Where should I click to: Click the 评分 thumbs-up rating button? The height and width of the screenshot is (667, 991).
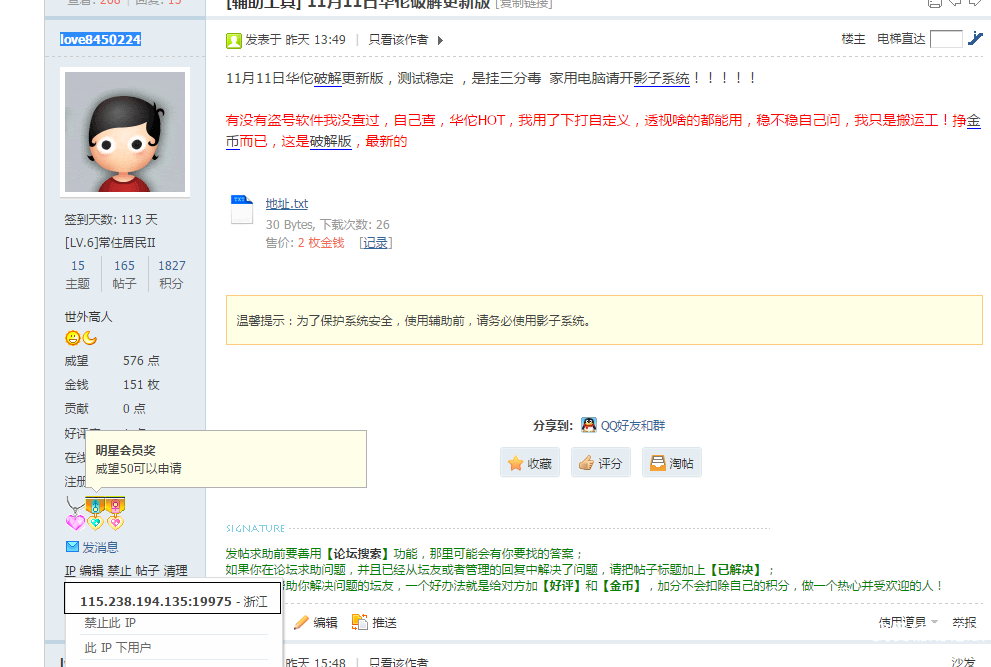point(600,463)
